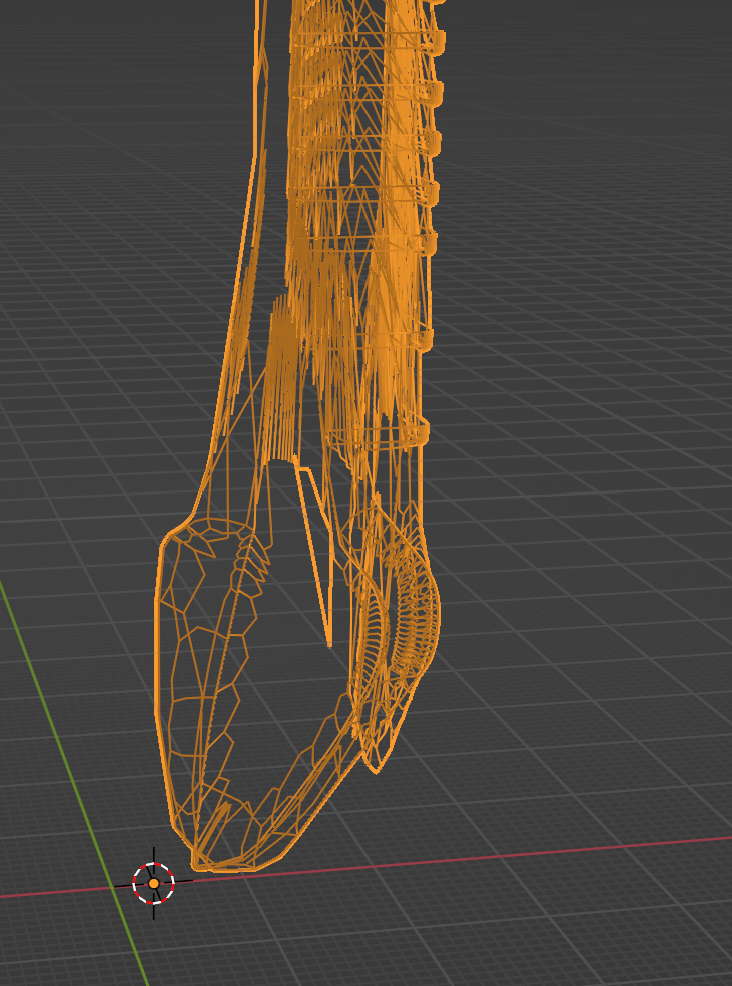This screenshot has height=986, width=732.
Task: Click the lowest notch on the column's right side
Action: pyautogui.click(x=422, y=430)
